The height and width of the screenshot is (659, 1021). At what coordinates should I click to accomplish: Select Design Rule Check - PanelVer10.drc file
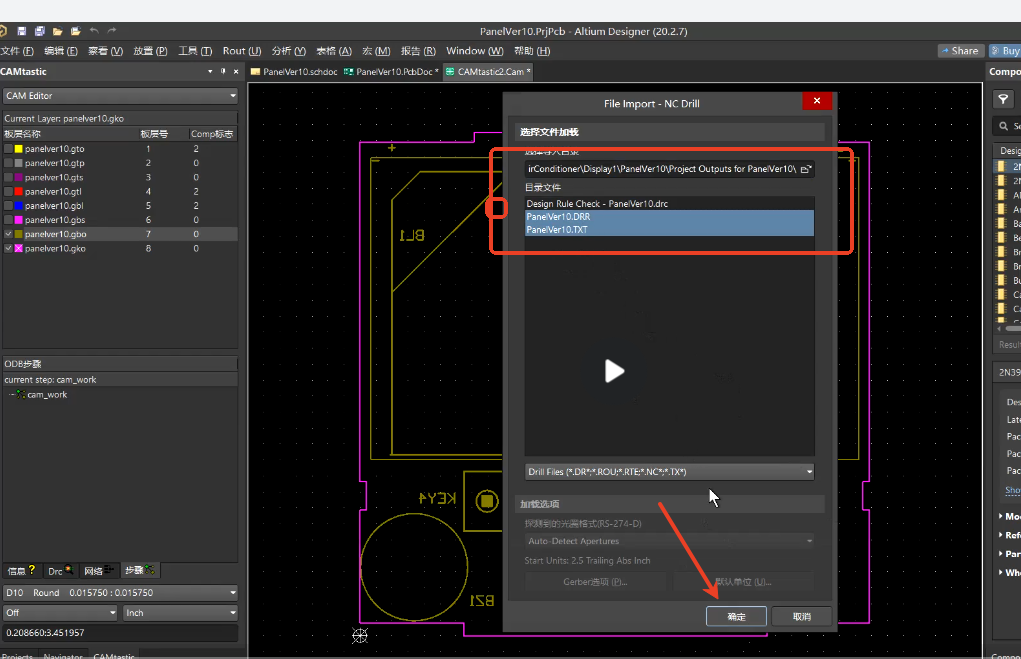pyautogui.click(x=669, y=204)
